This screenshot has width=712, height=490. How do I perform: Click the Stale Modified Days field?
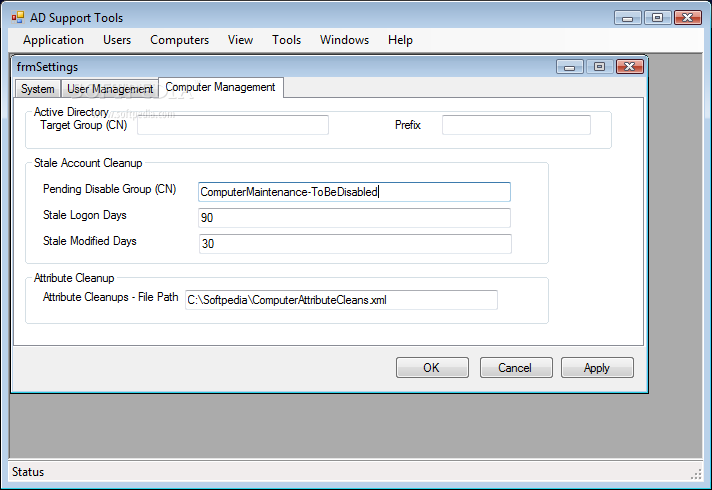pyautogui.click(x=355, y=244)
